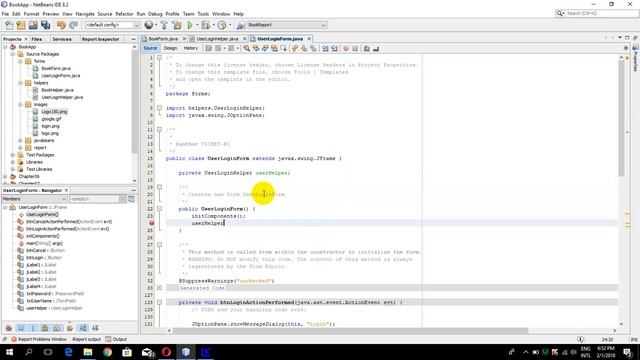Open the Output window button in status bar
This screenshot has height=360, width=640.
tap(116, 340)
